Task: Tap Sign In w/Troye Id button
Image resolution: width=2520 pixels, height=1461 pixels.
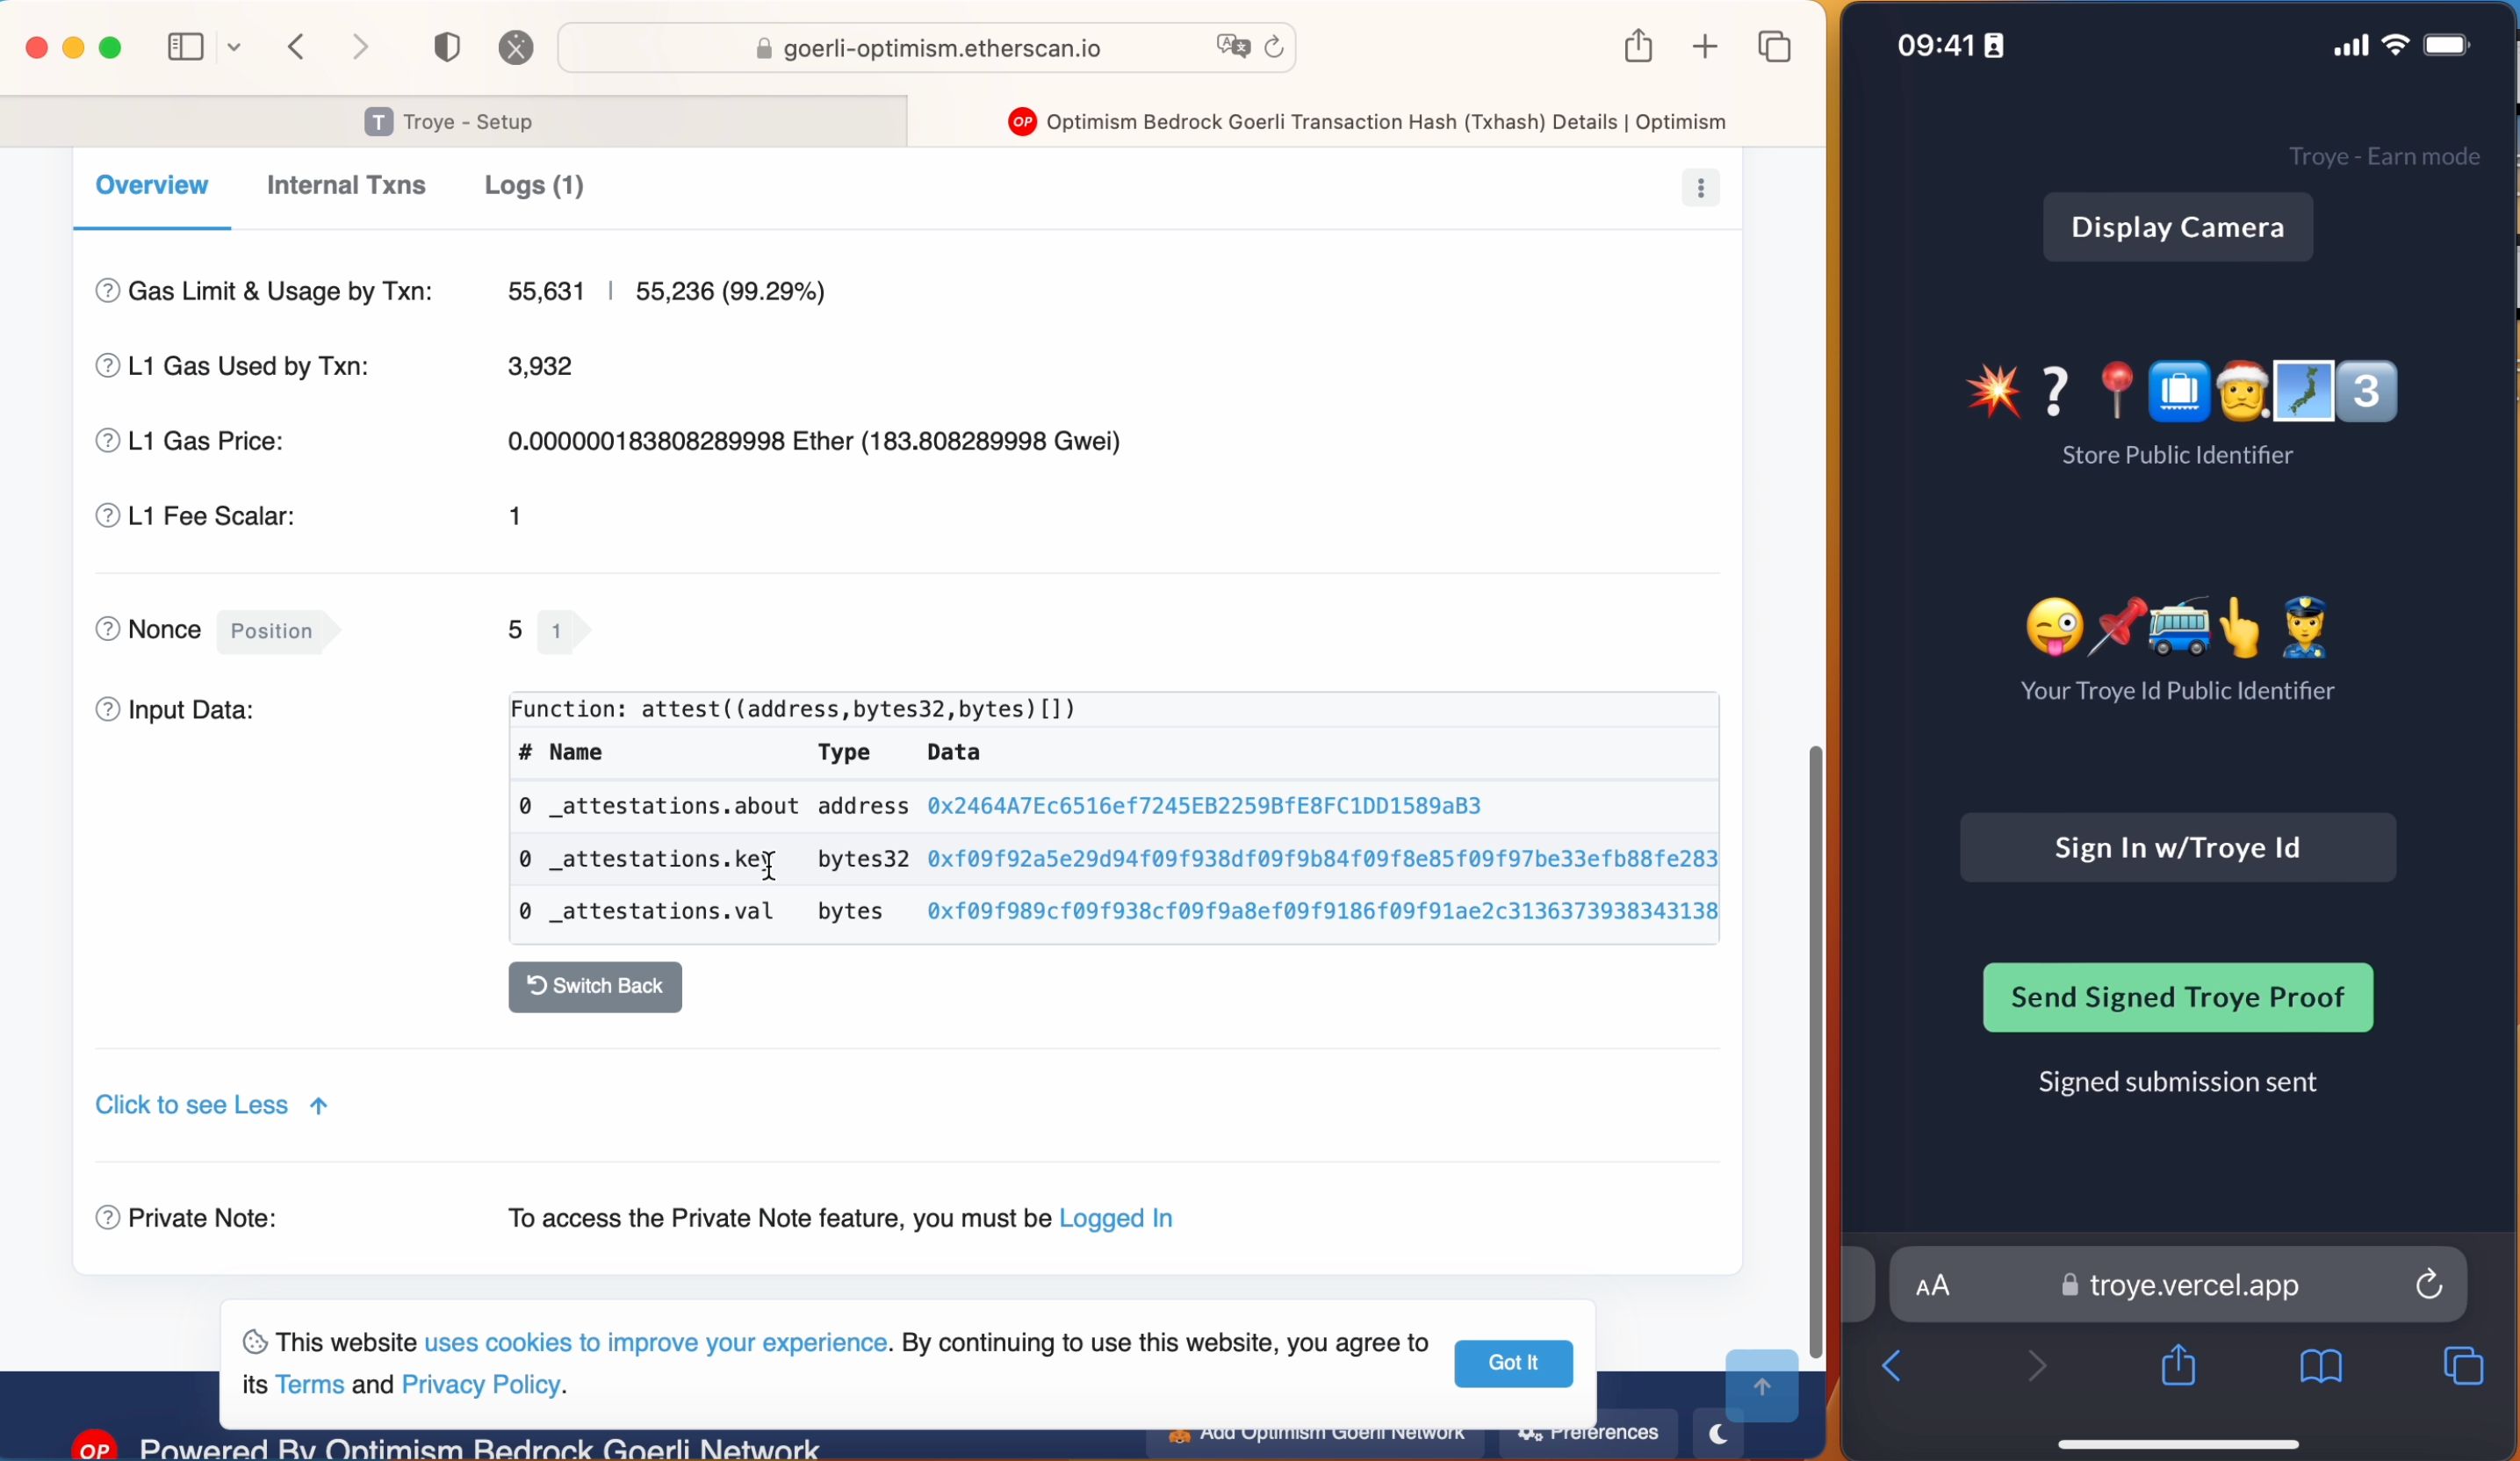Action: 2177,848
